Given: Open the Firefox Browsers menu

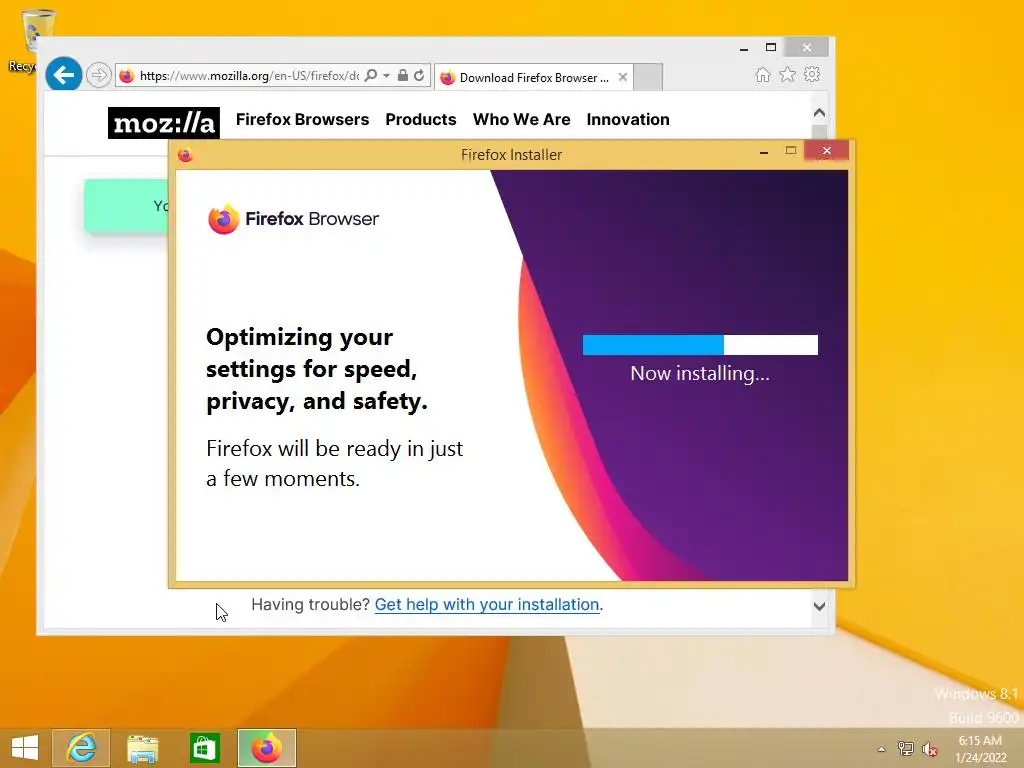Looking at the screenshot, I should (x=302, y=120).
